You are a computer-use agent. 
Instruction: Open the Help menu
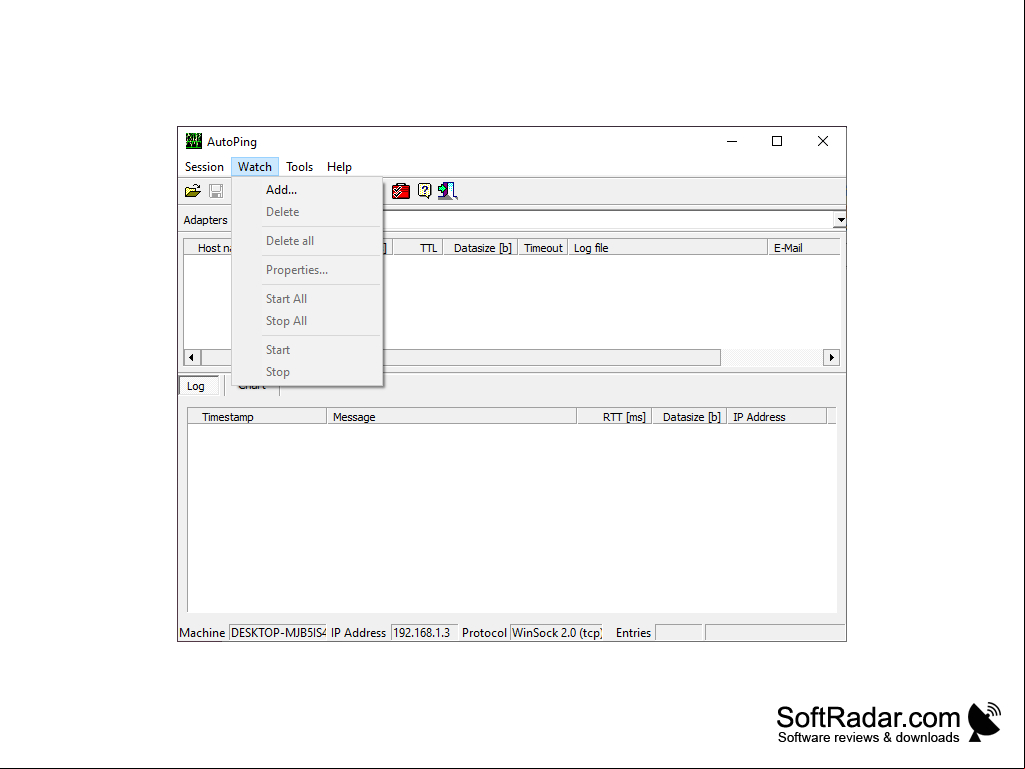click(x=339, y=167)
